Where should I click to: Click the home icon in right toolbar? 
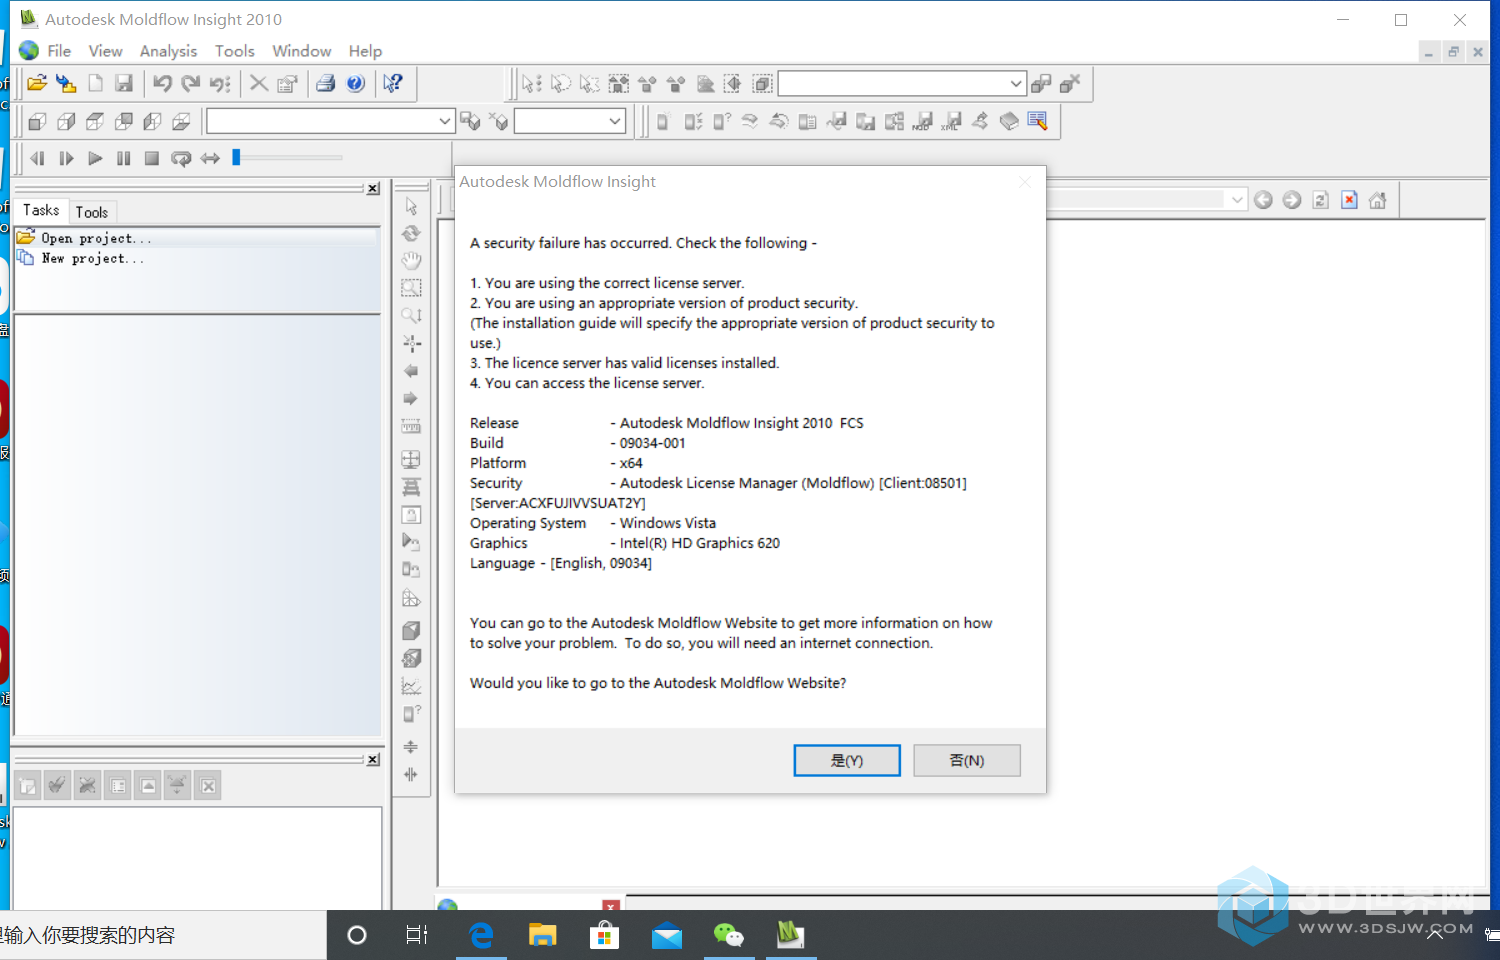coord(1378,200)
